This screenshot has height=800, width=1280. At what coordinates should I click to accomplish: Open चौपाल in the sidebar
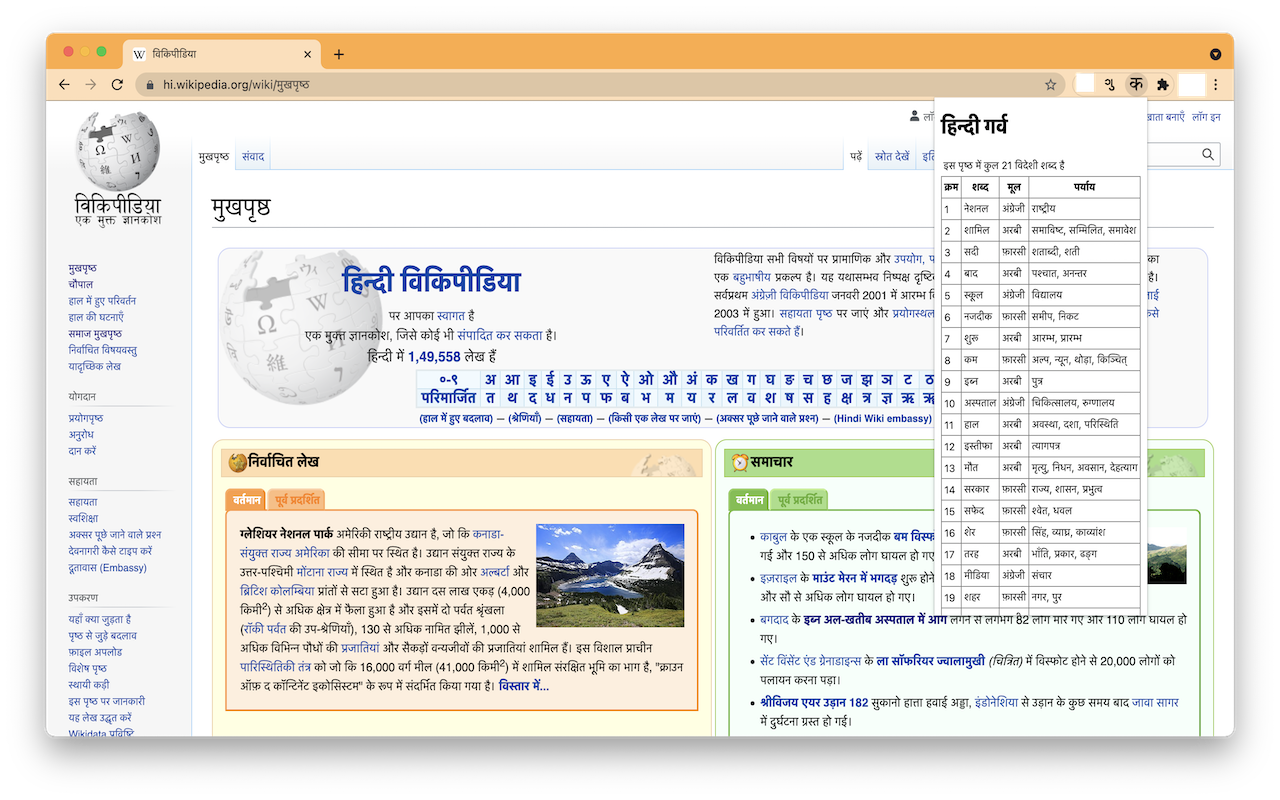(81, 285)
